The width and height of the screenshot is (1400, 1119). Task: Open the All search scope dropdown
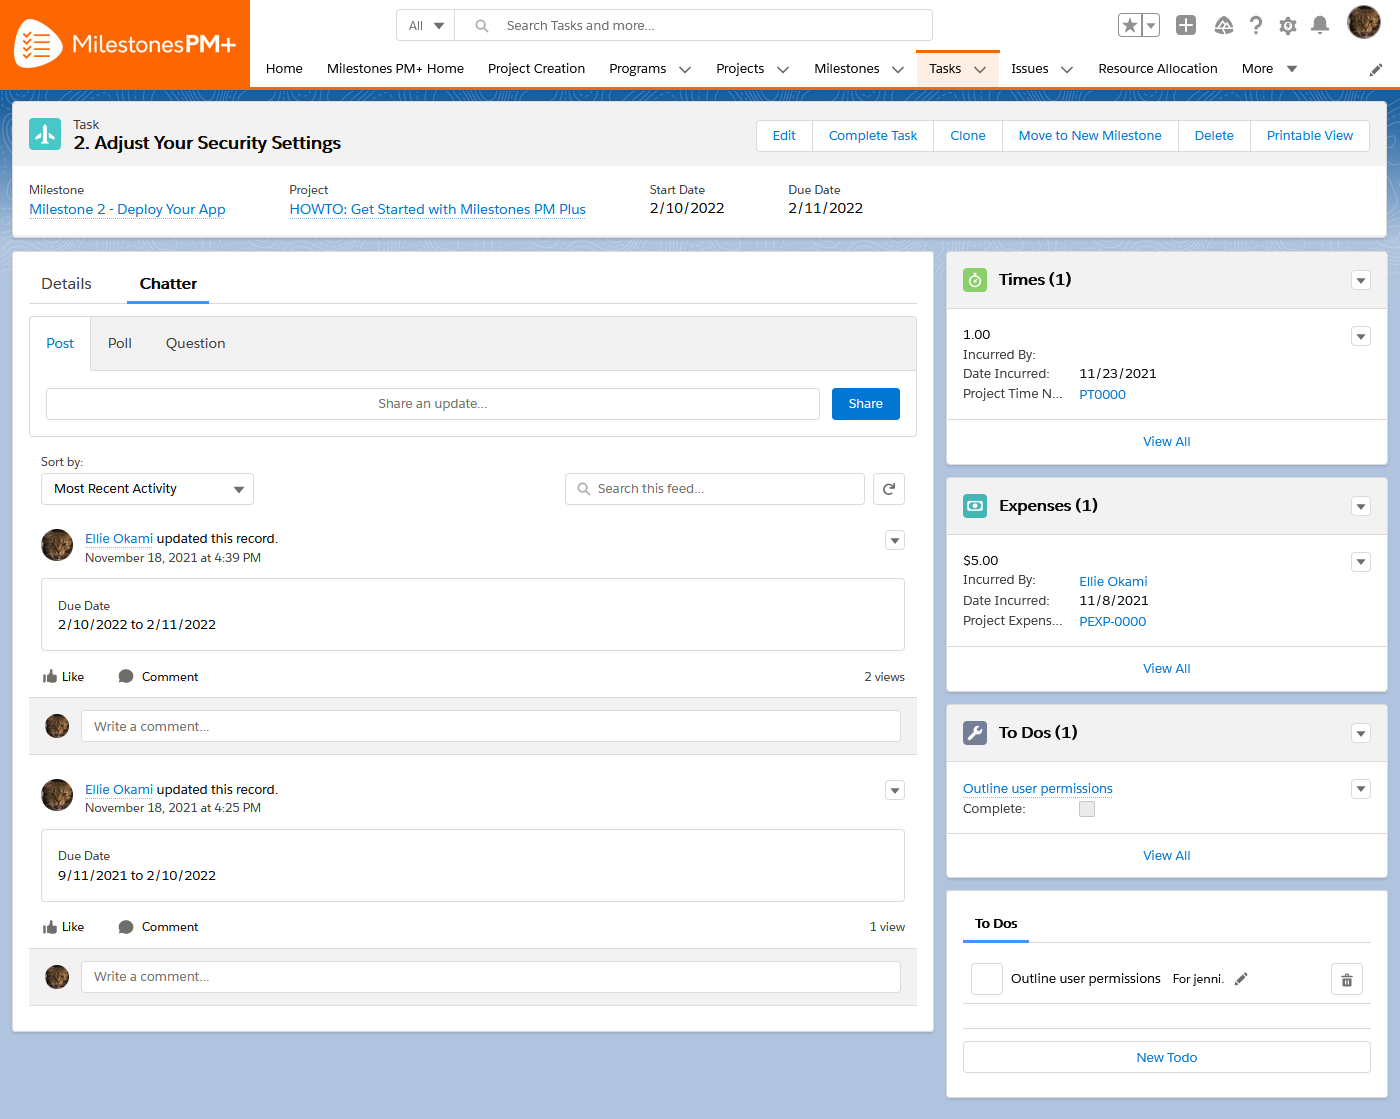[426, 26]
